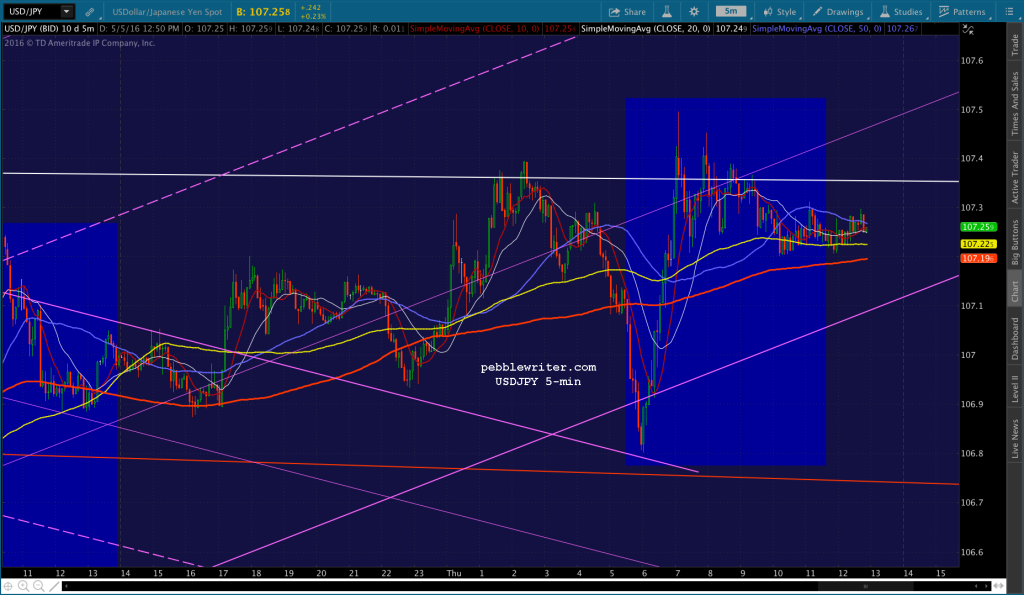
Task: Click the 106.6 price axis label
Action: (972, 553)
